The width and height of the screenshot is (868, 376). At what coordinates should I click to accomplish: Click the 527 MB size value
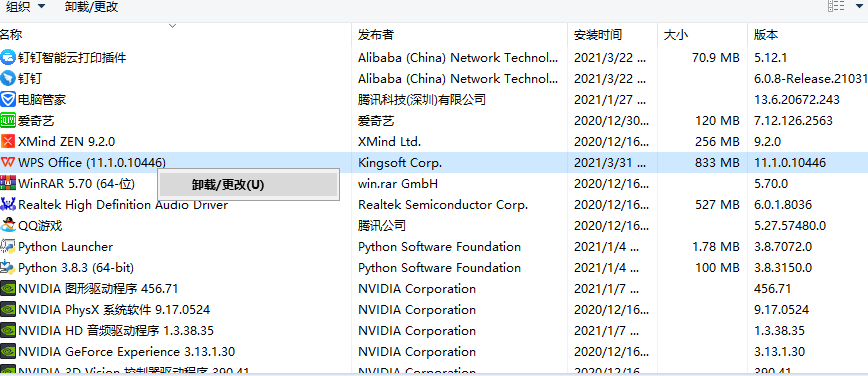pyautogui.click(x=717, y=204)
